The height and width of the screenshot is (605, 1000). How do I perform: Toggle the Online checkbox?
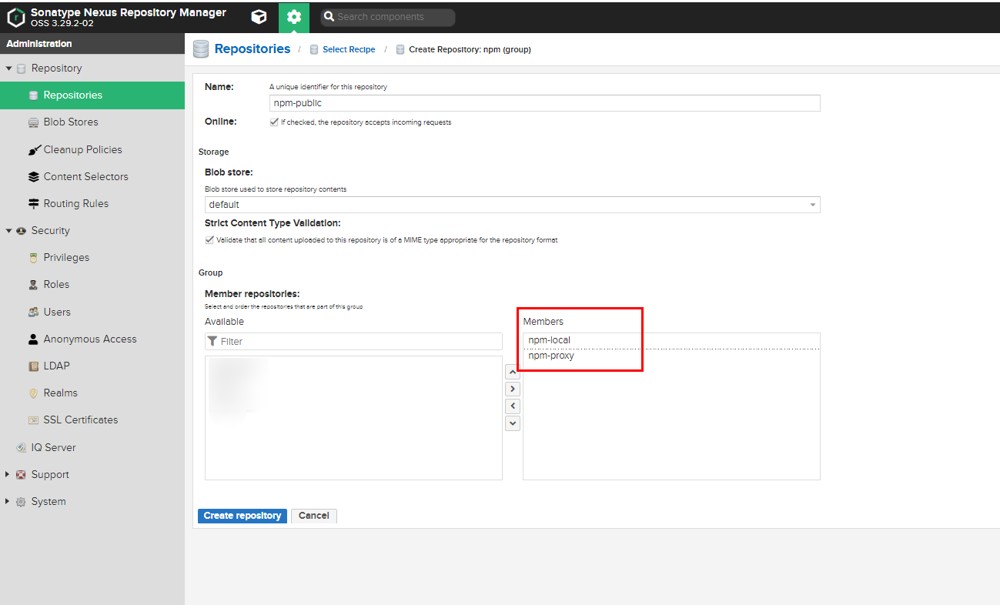[x=274, y=122]
